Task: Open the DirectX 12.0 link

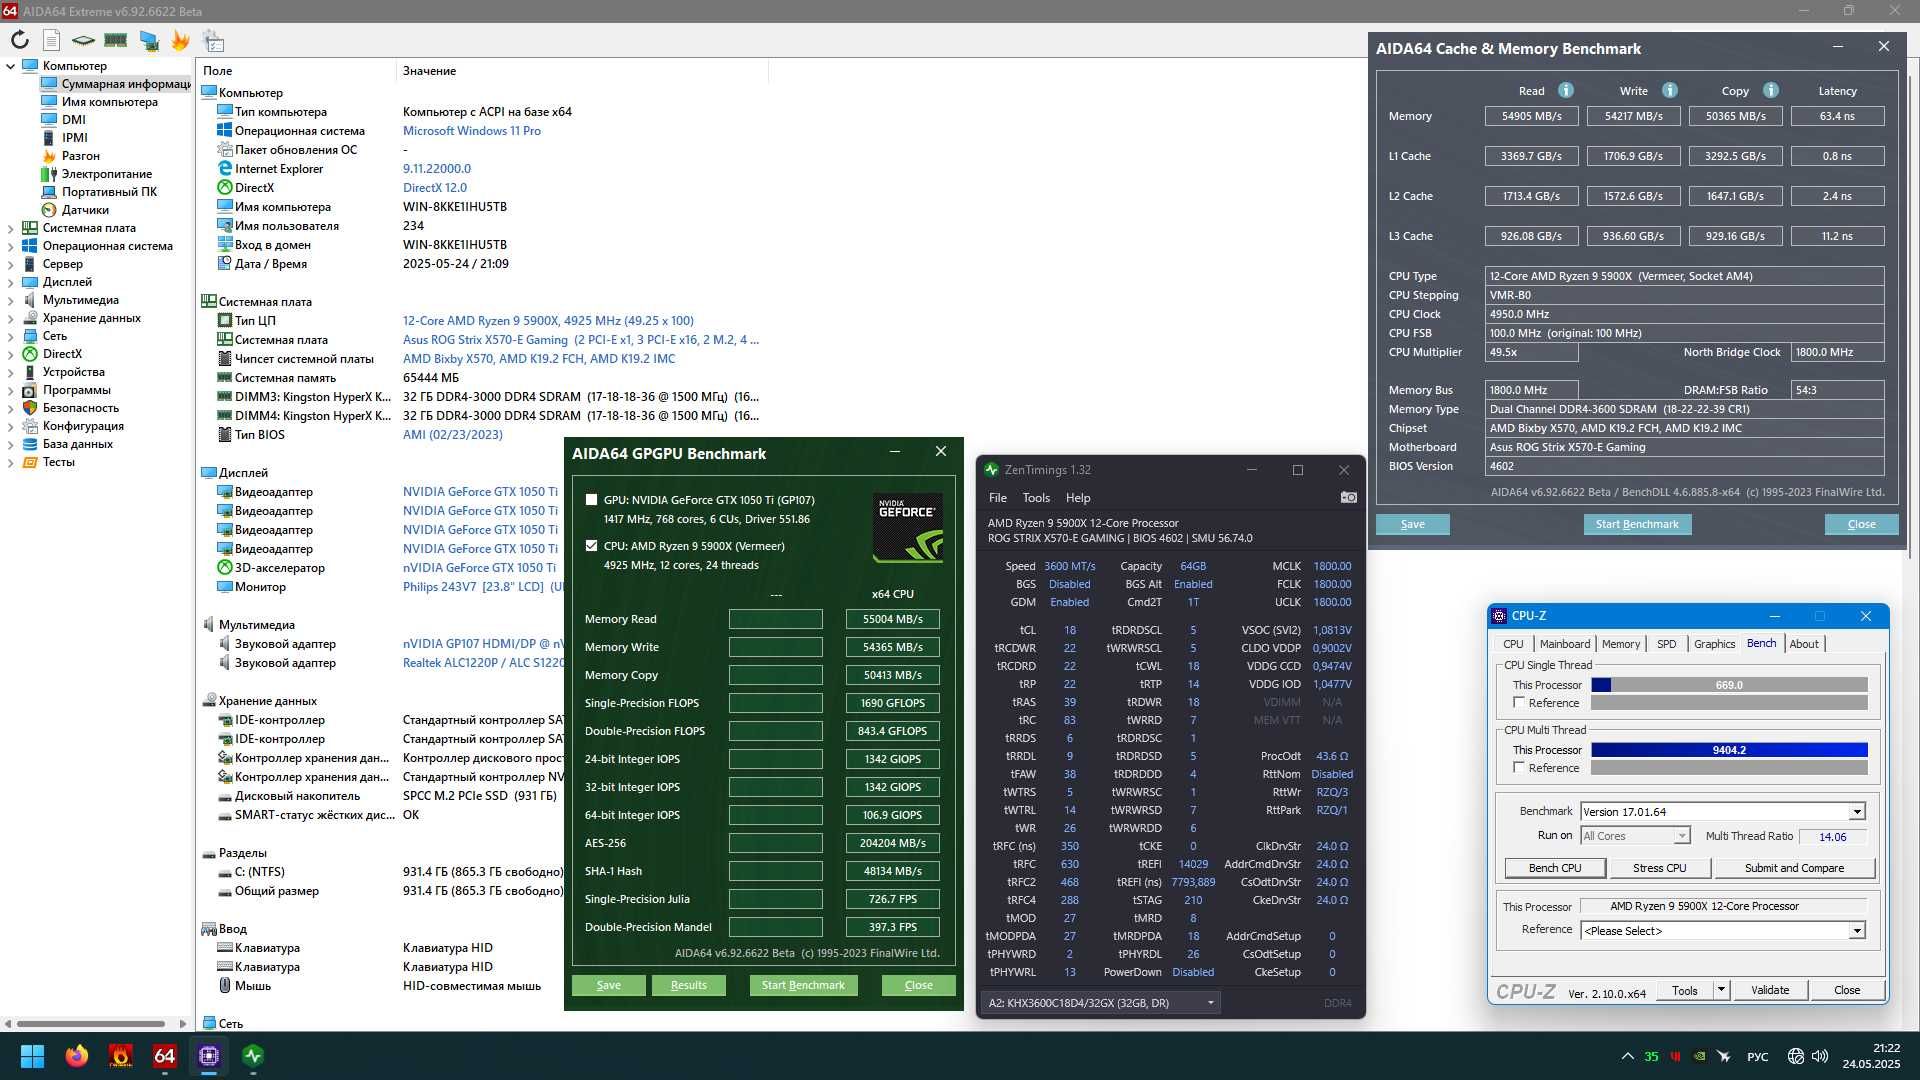Action: (434, 188)
